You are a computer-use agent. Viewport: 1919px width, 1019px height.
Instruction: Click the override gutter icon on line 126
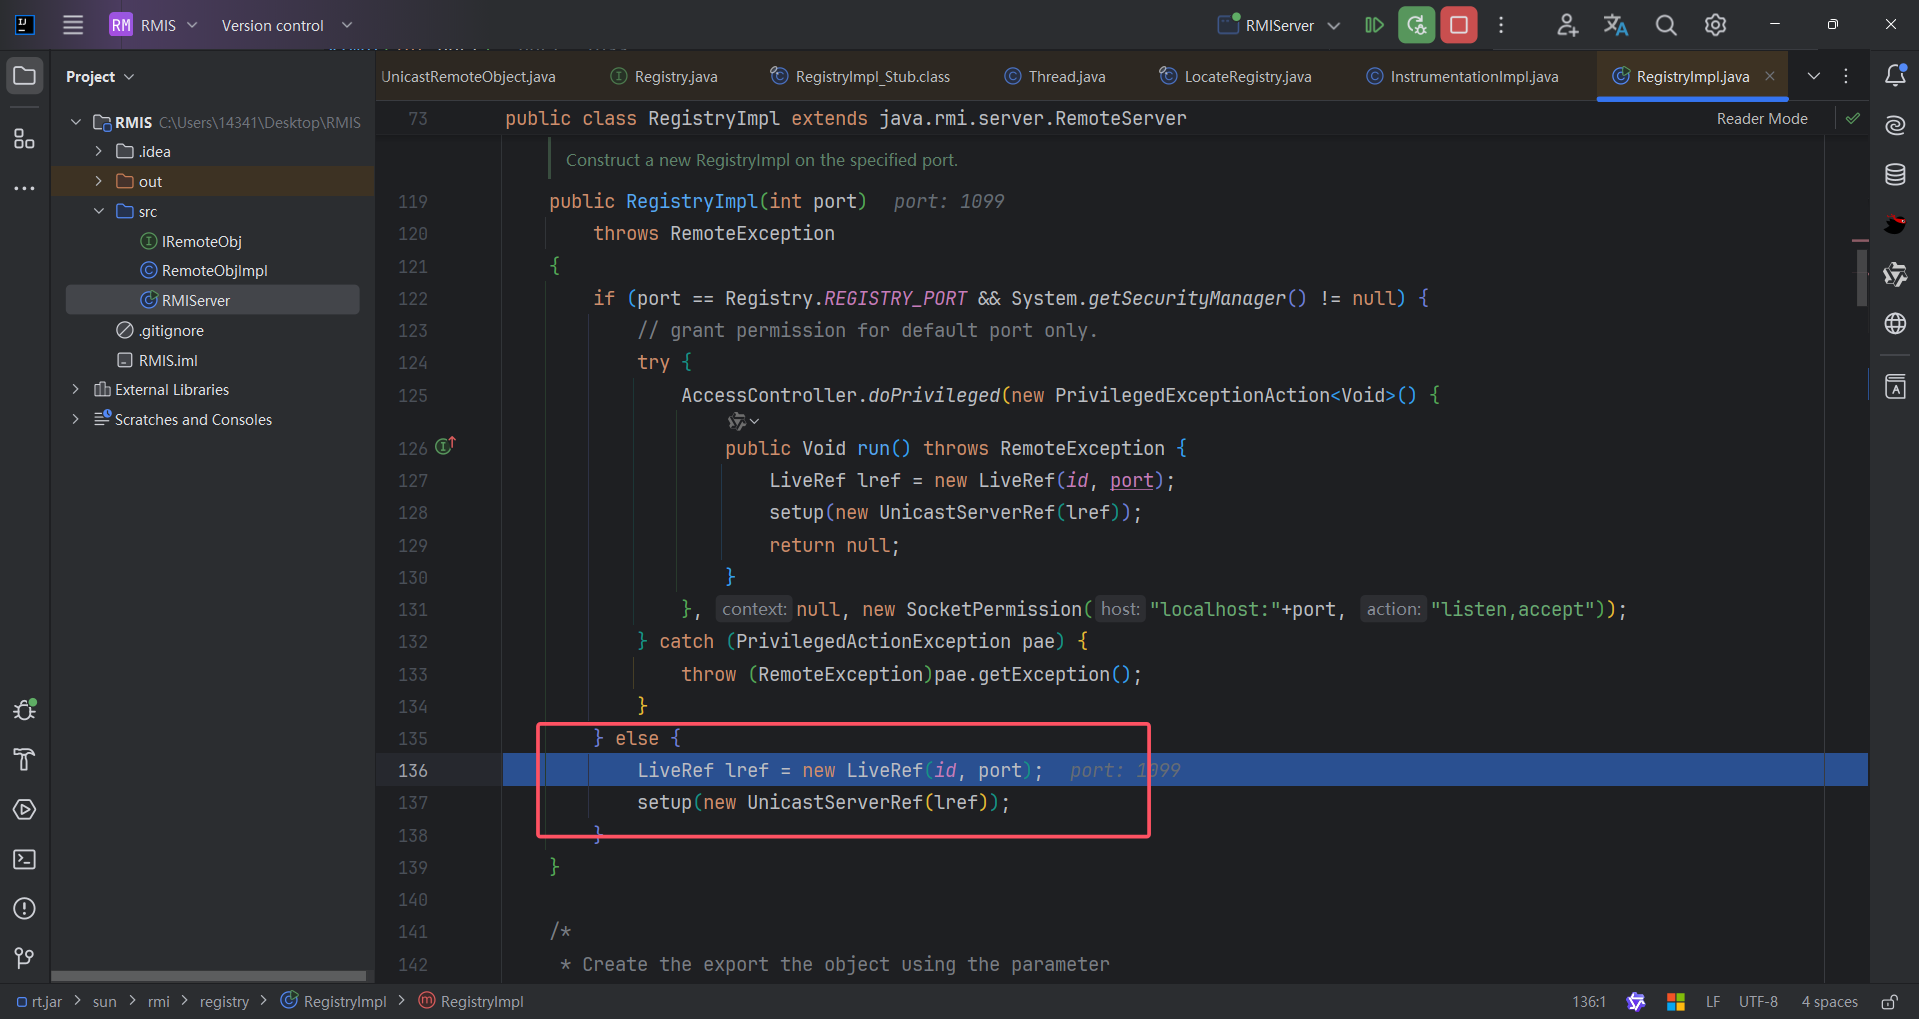pos(445,446)
